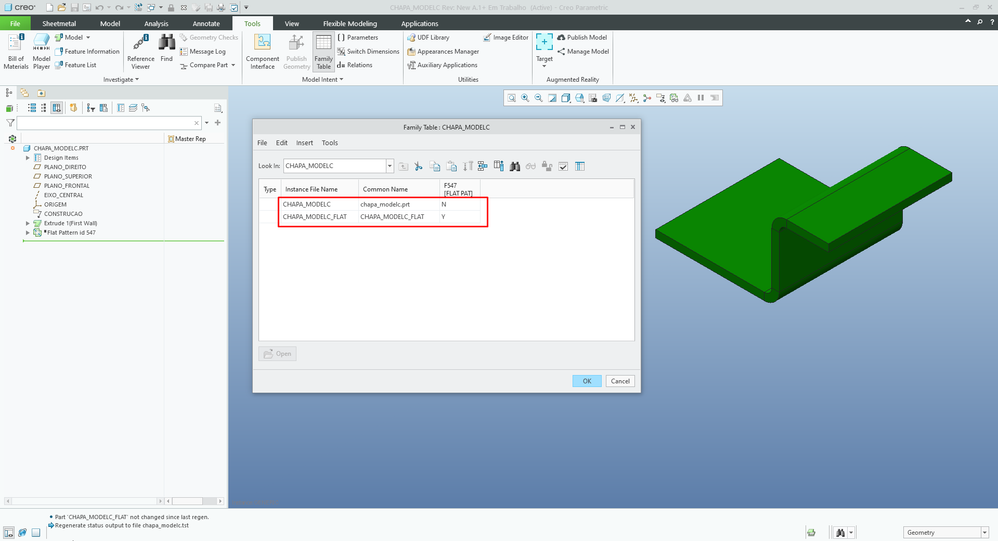Click the copy icon in Family Table toolbar

(435, 166)
